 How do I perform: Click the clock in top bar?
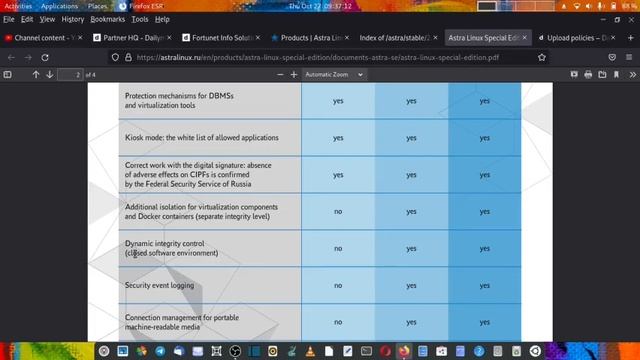pyautogui.click(x=321, y=6)
